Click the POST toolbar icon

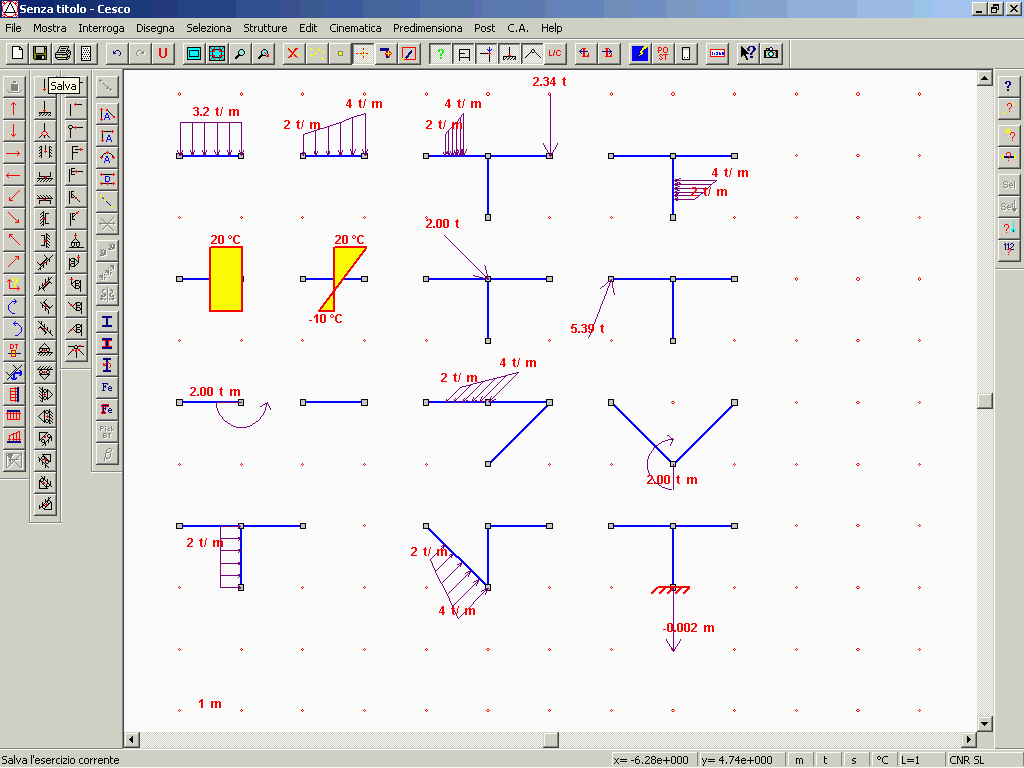click(x=663, y=53)
